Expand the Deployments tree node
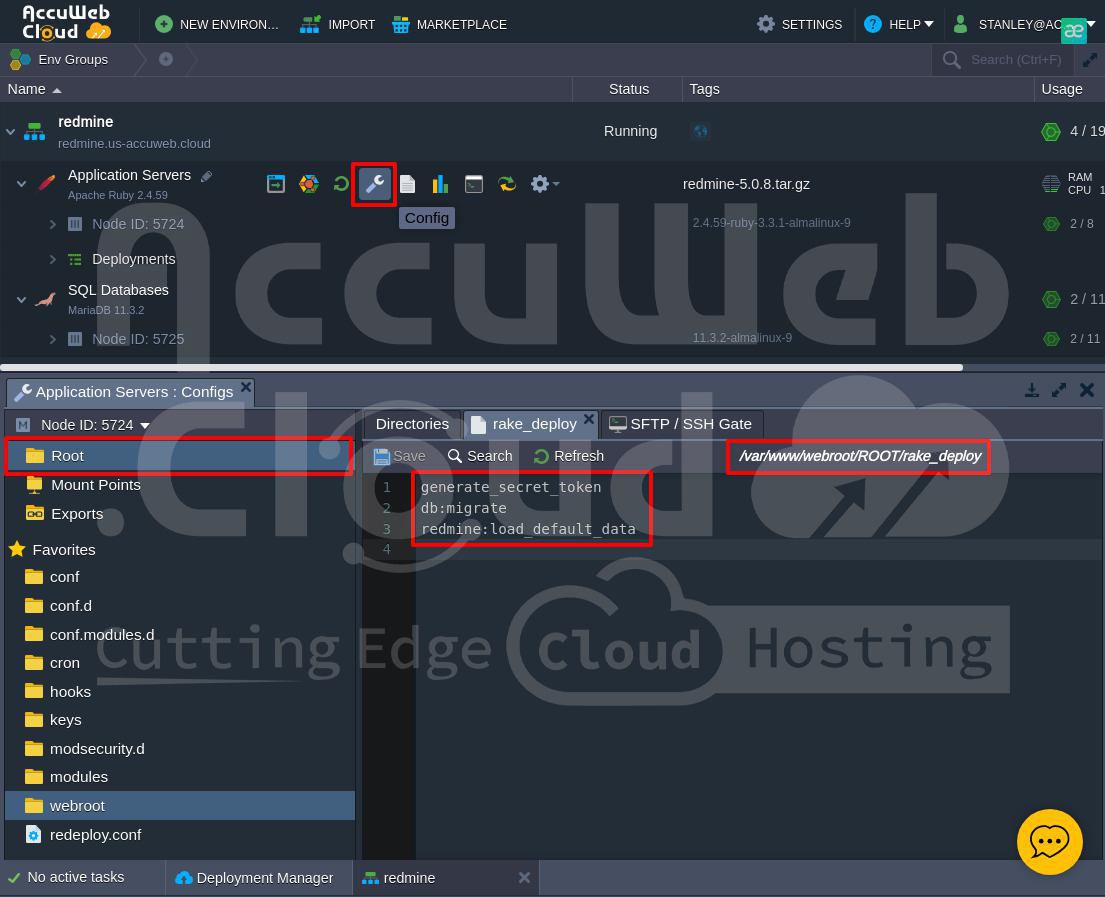The width and height of the screenshot is (1105, 897). click(53, 259)
